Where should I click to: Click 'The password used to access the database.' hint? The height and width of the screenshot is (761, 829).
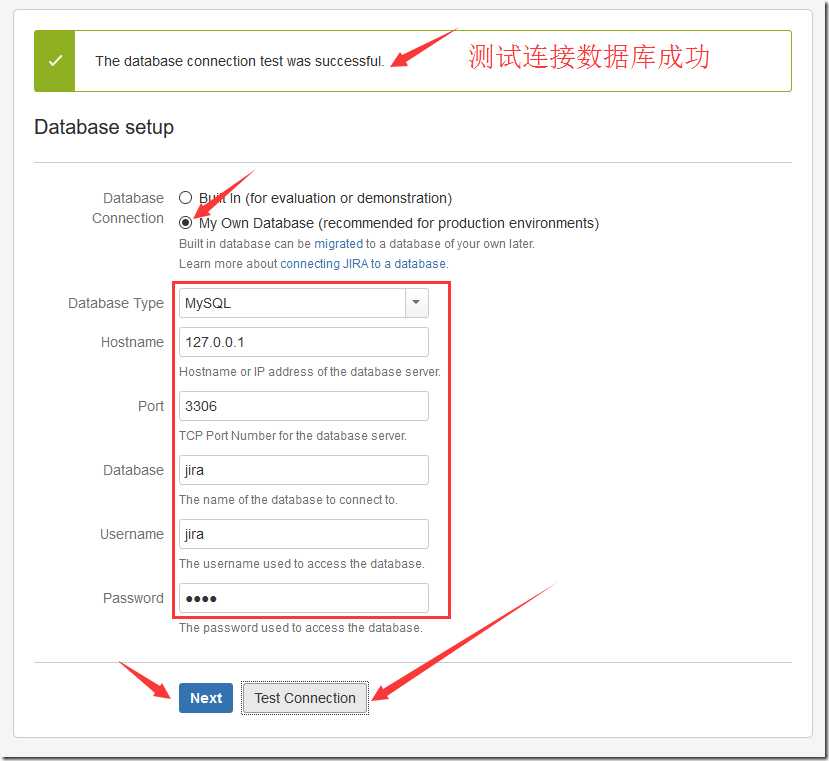coord(300,628)
